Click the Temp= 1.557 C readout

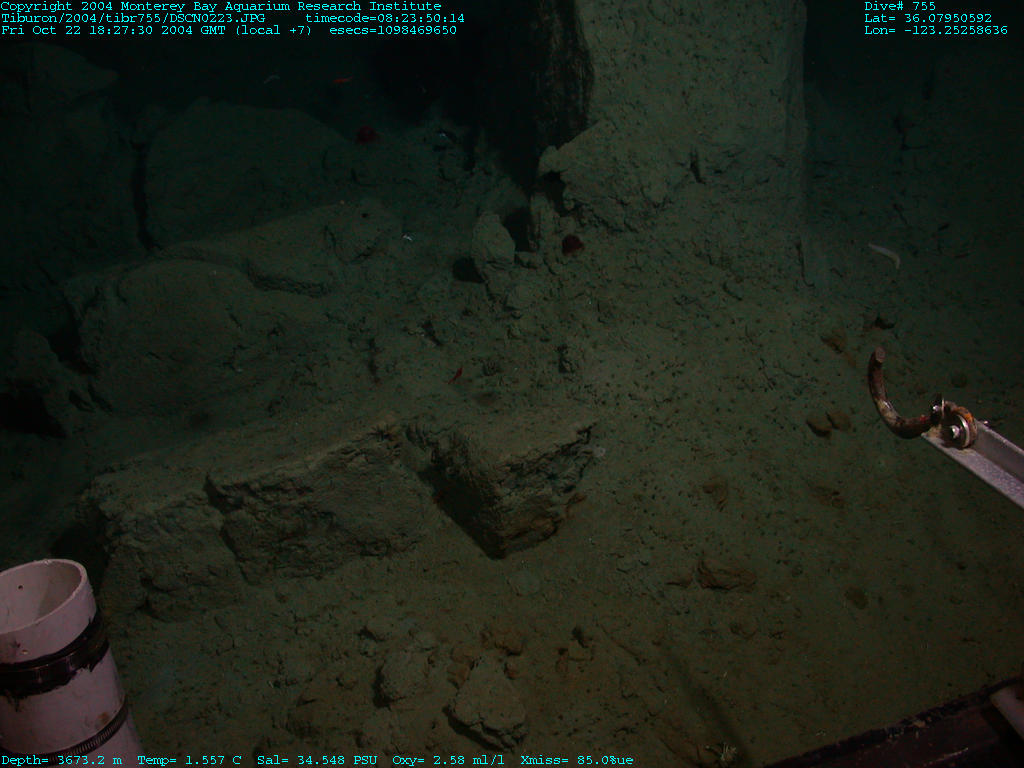(190, 761)
